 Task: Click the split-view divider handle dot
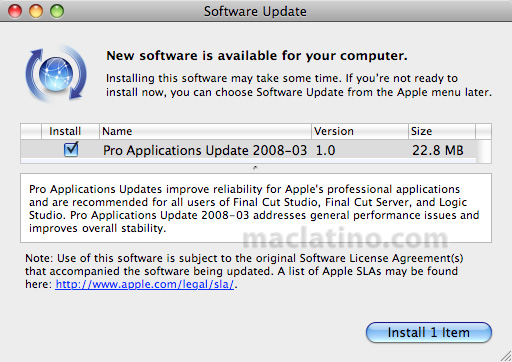coord(255,168)
